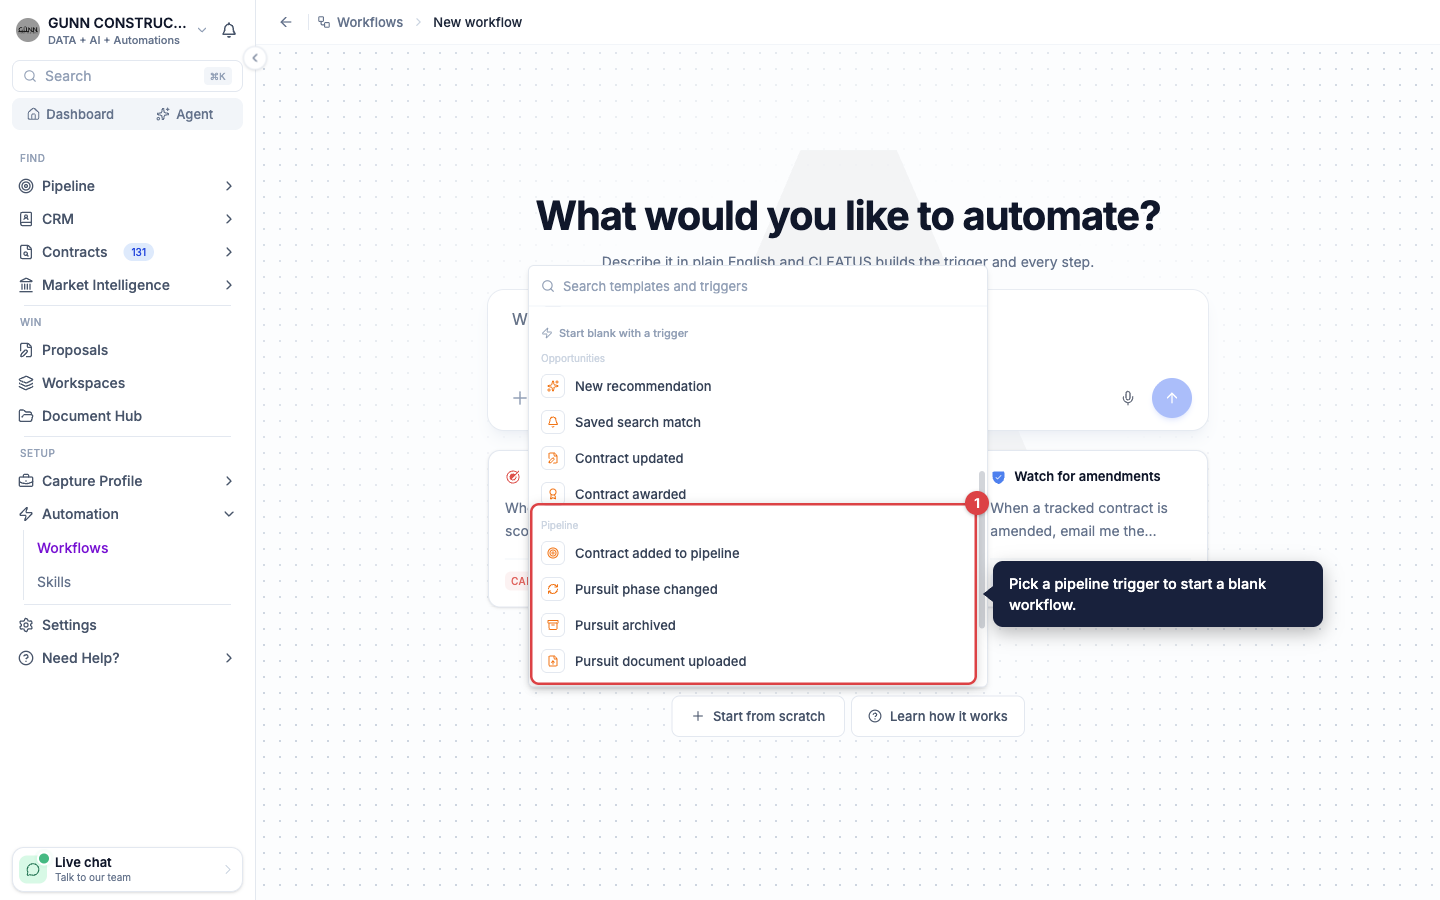
Task: Click the Workflows breadcrumb link
Action: click(x=370, y=22)
